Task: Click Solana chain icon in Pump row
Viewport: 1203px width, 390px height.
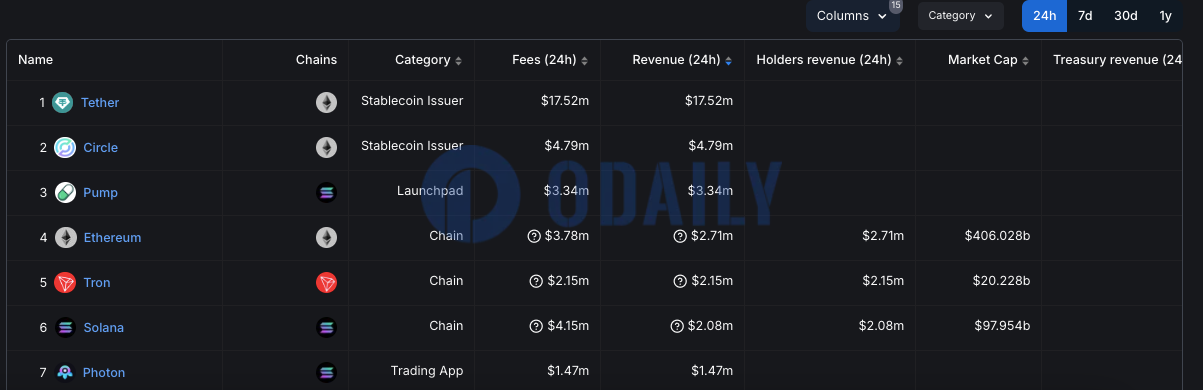Action: (326, 192)
